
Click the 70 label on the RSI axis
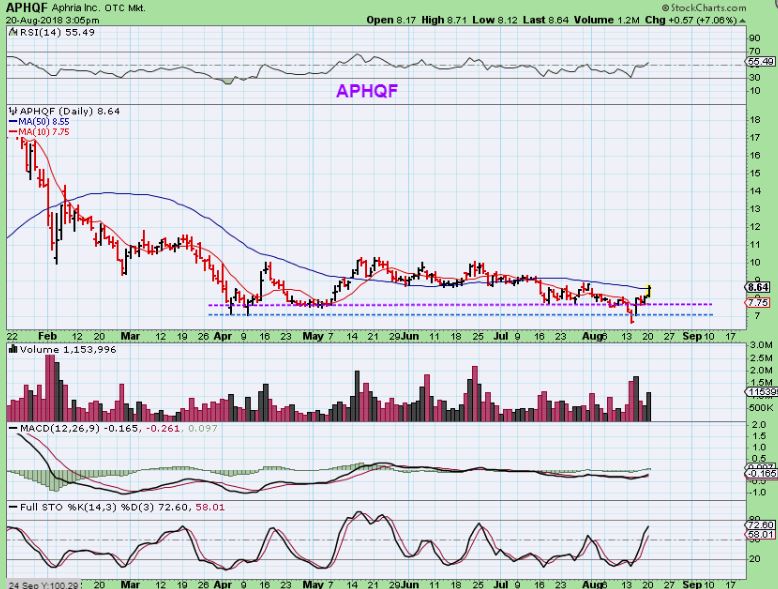point(755,51)
